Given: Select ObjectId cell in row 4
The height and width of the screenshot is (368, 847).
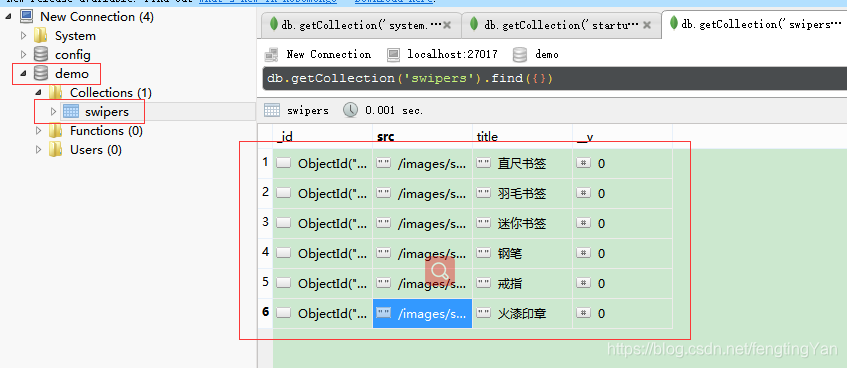Looking at the screenshot, I should pos(322,253).
